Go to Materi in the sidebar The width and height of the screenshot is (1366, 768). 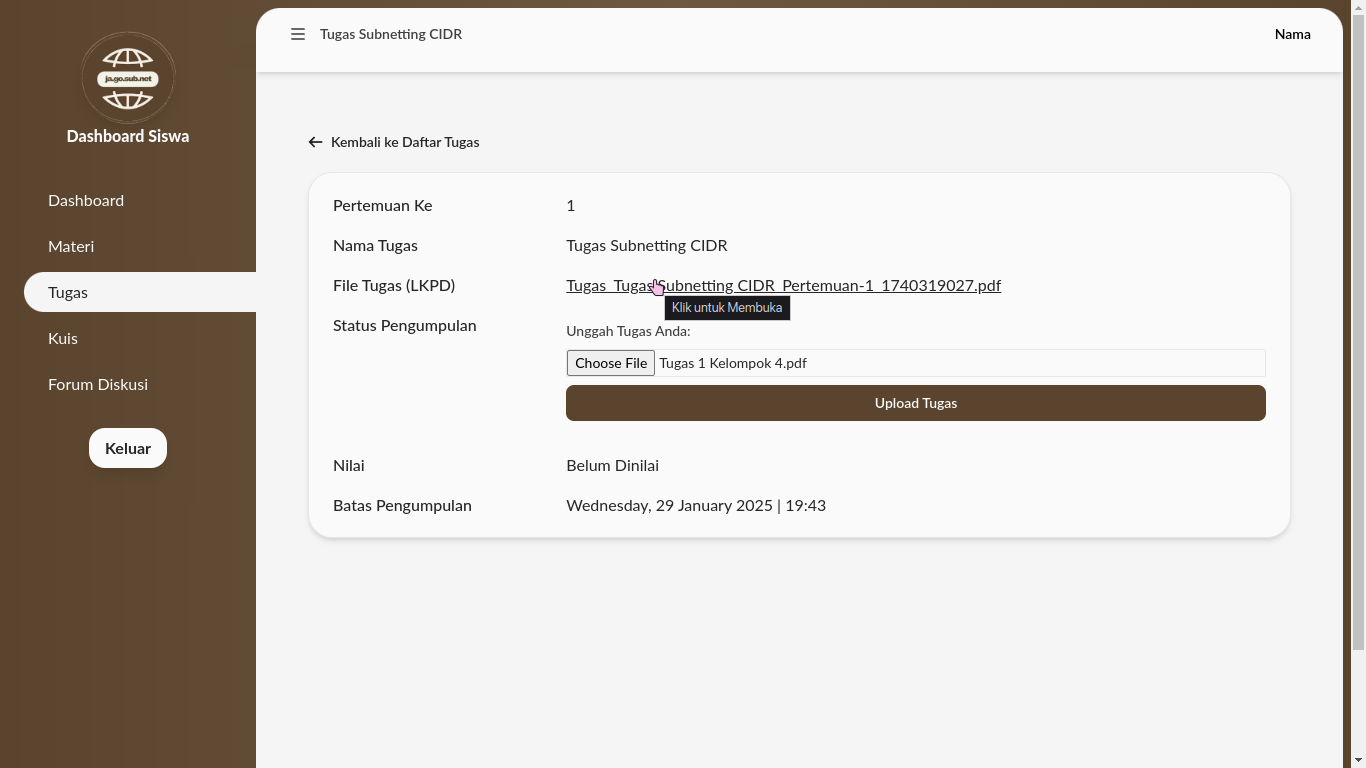[x=71, y=246]
